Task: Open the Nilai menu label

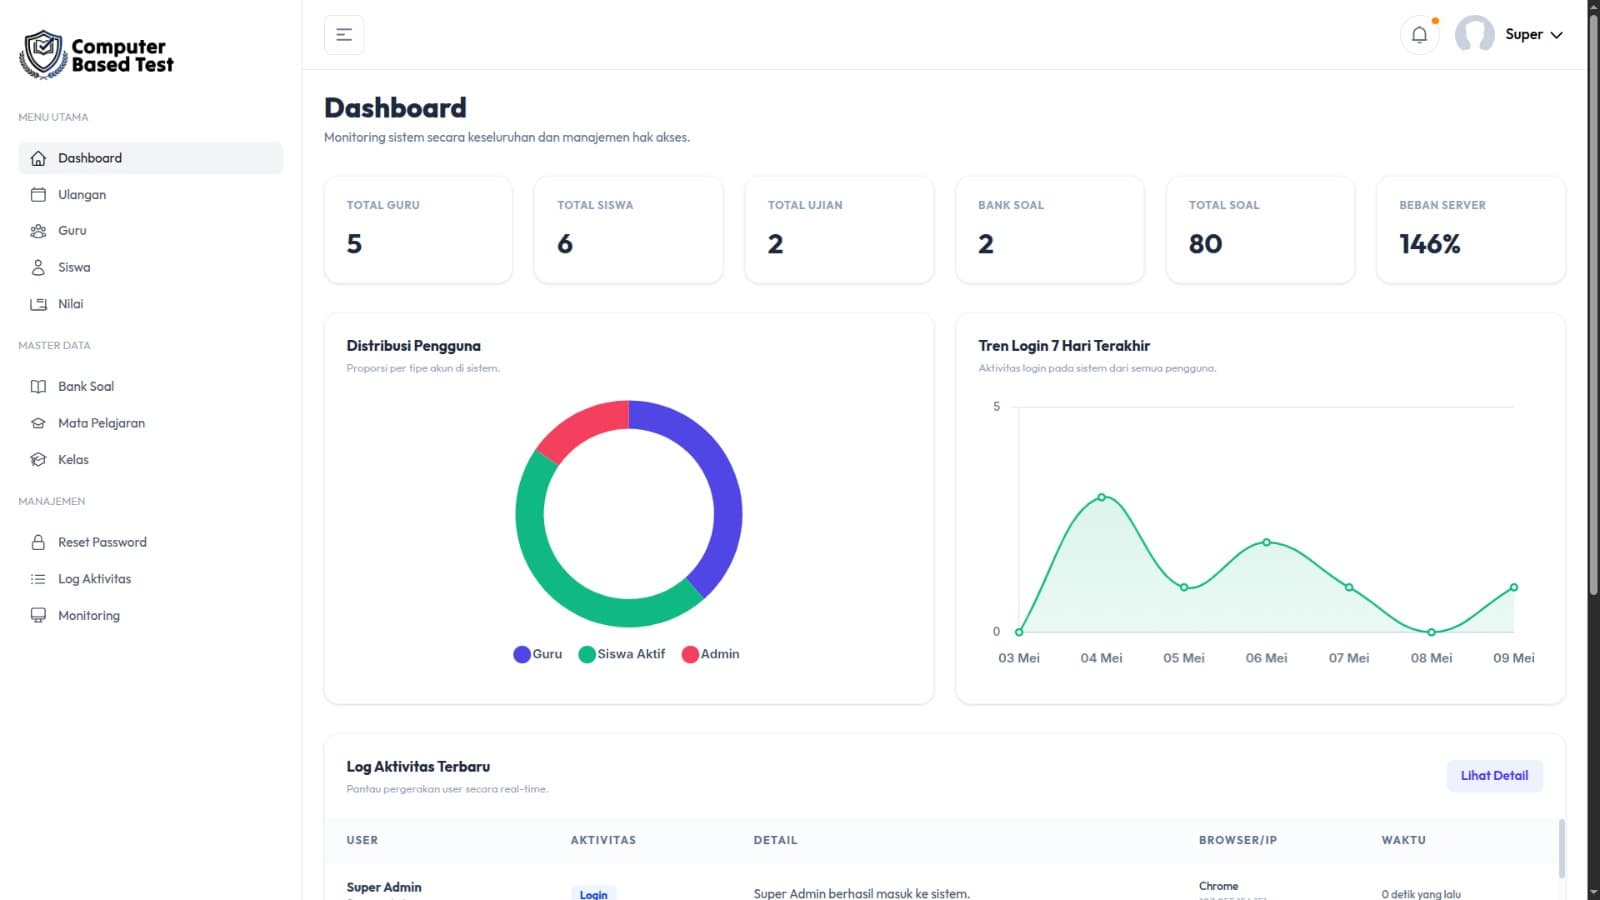Action: (x=70, y=304)
